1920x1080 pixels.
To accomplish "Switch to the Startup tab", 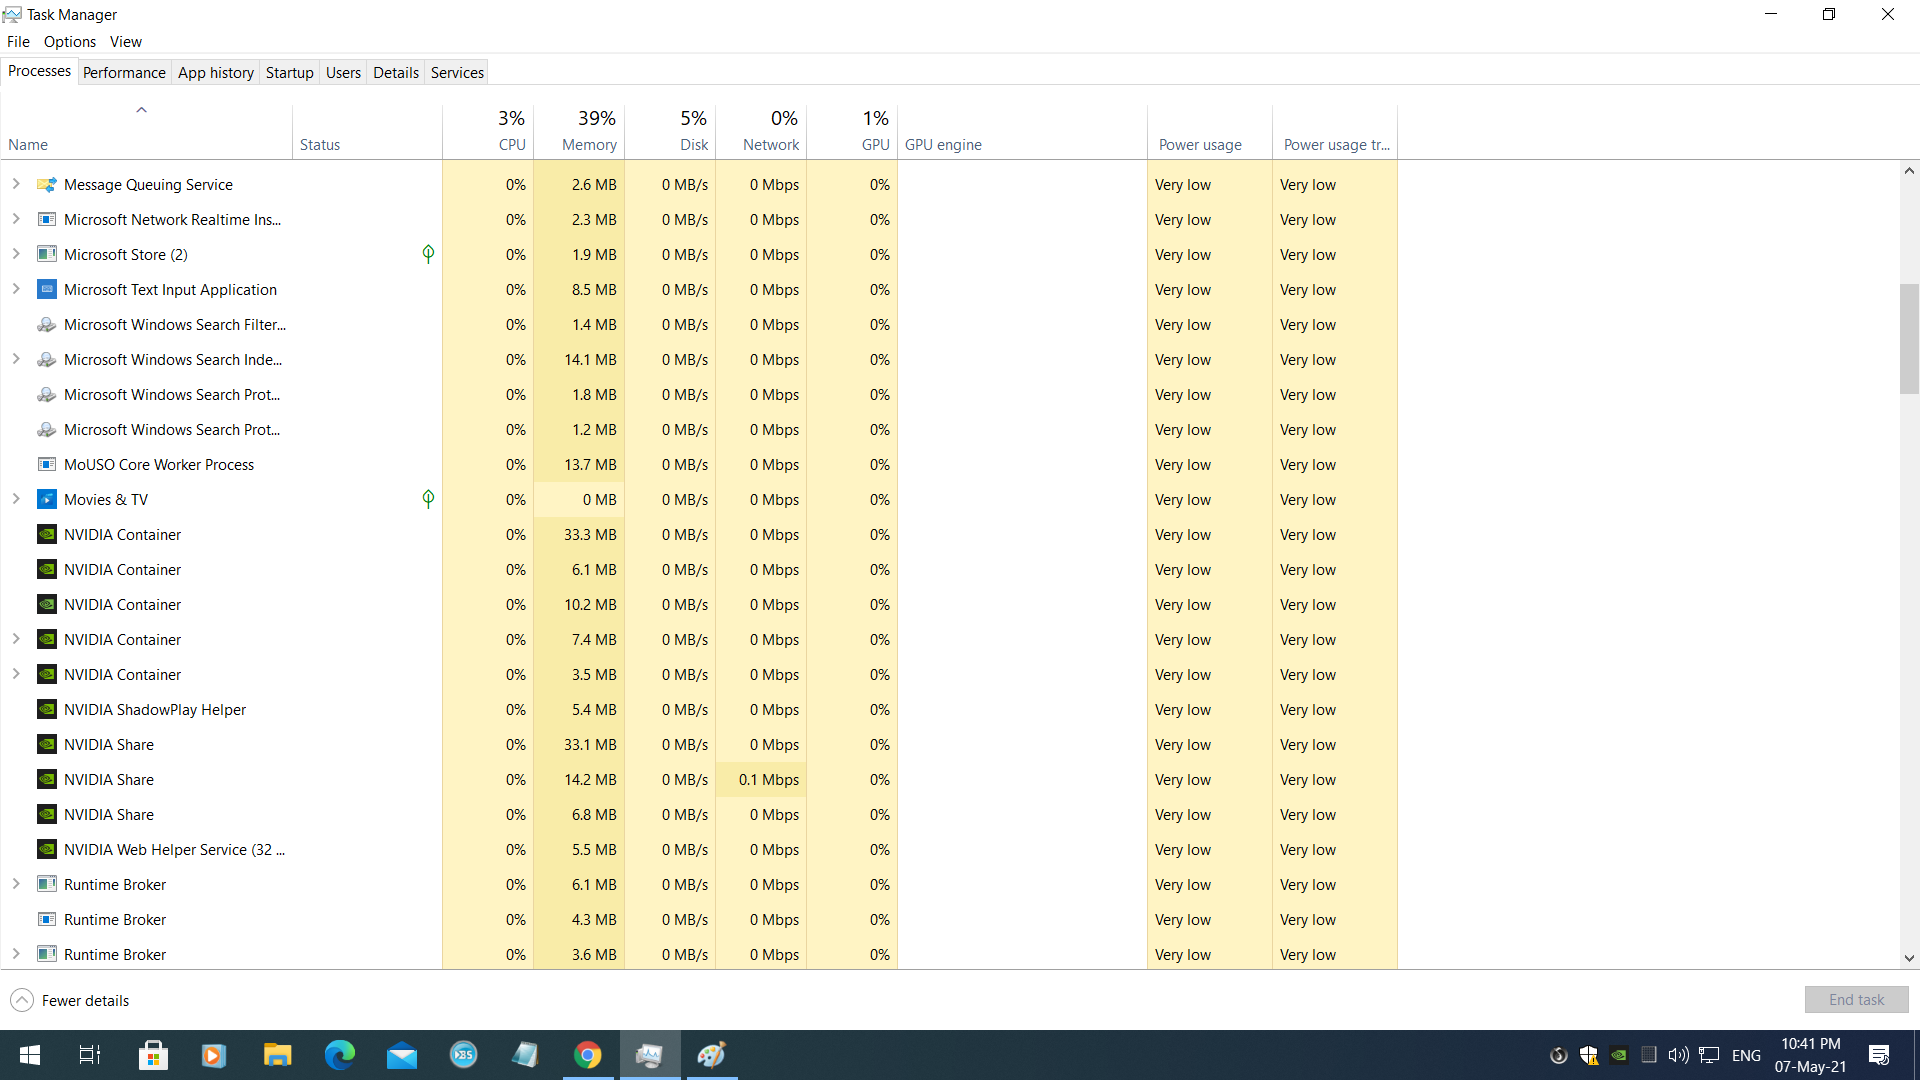I will click(x=289, y=72).
